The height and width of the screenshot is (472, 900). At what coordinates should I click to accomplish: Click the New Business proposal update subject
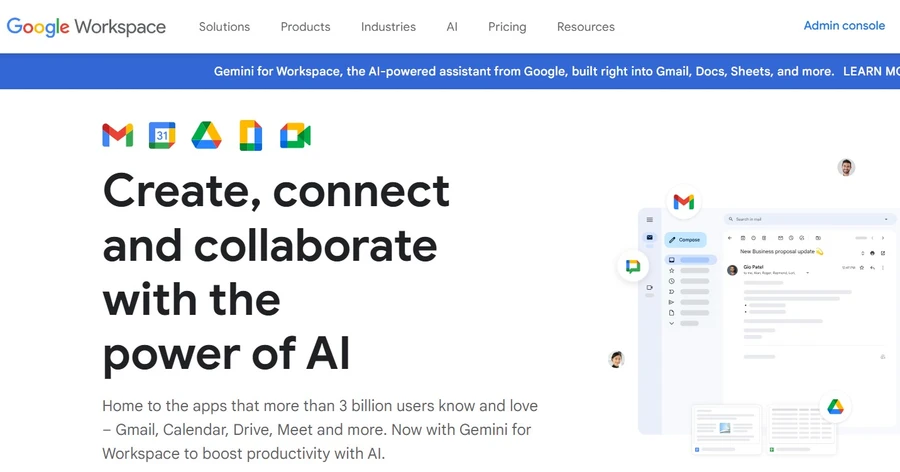(777, 252)
